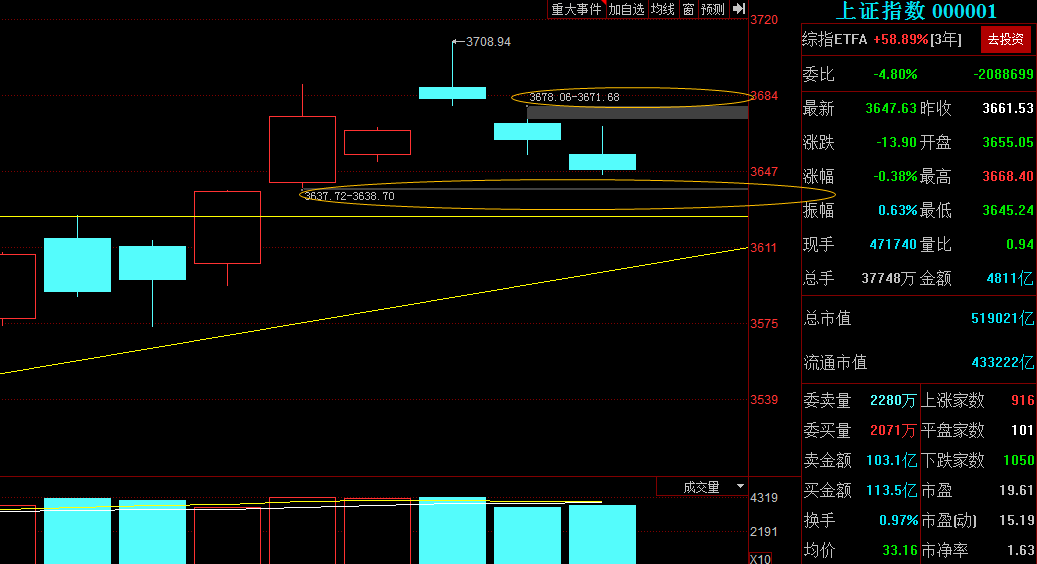Click the 3637.72-3638.70 gap label
This screenshot has width=1037, height=564.
click(x=349, y=196)
